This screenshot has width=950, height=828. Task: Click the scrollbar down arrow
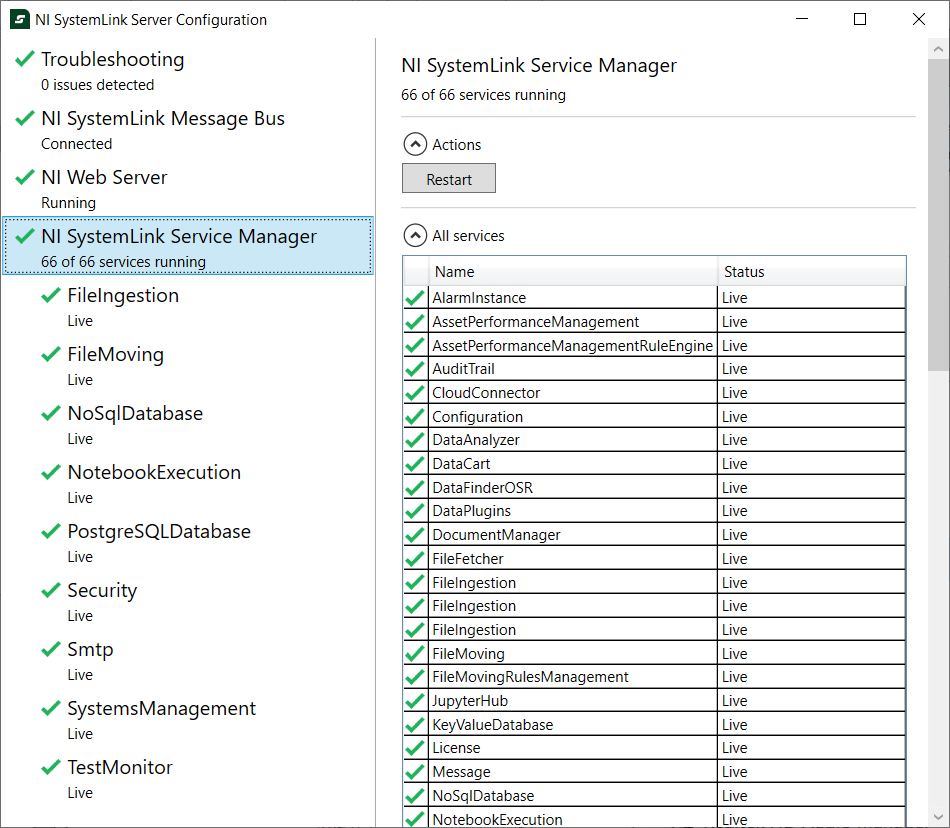coord(938,816)
